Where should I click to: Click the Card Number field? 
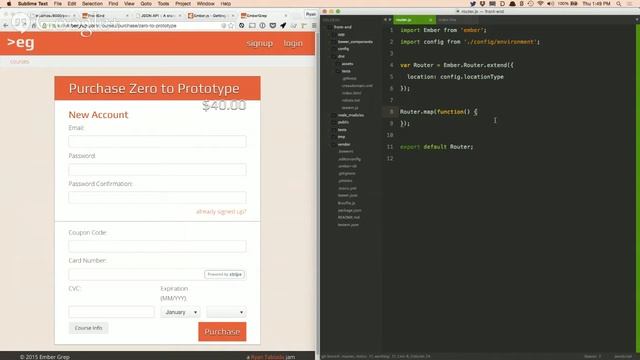157,274
